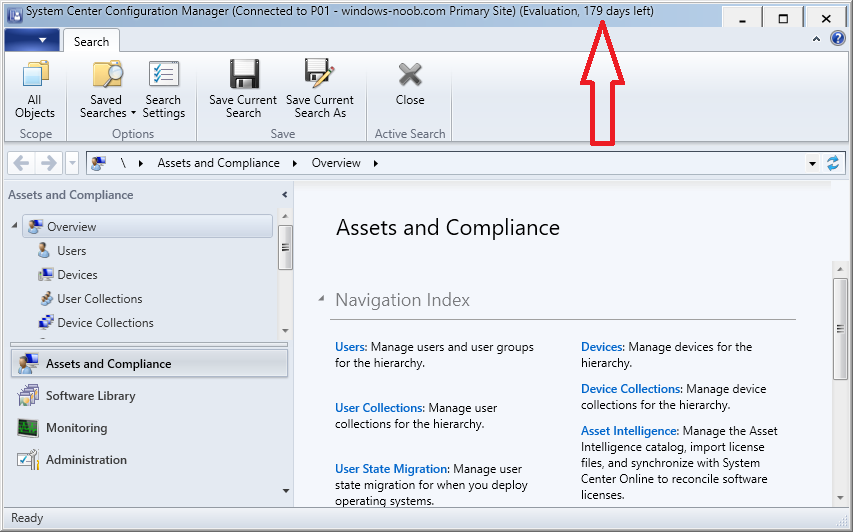Open Saved Searches in the ribbon

[107, 90]
